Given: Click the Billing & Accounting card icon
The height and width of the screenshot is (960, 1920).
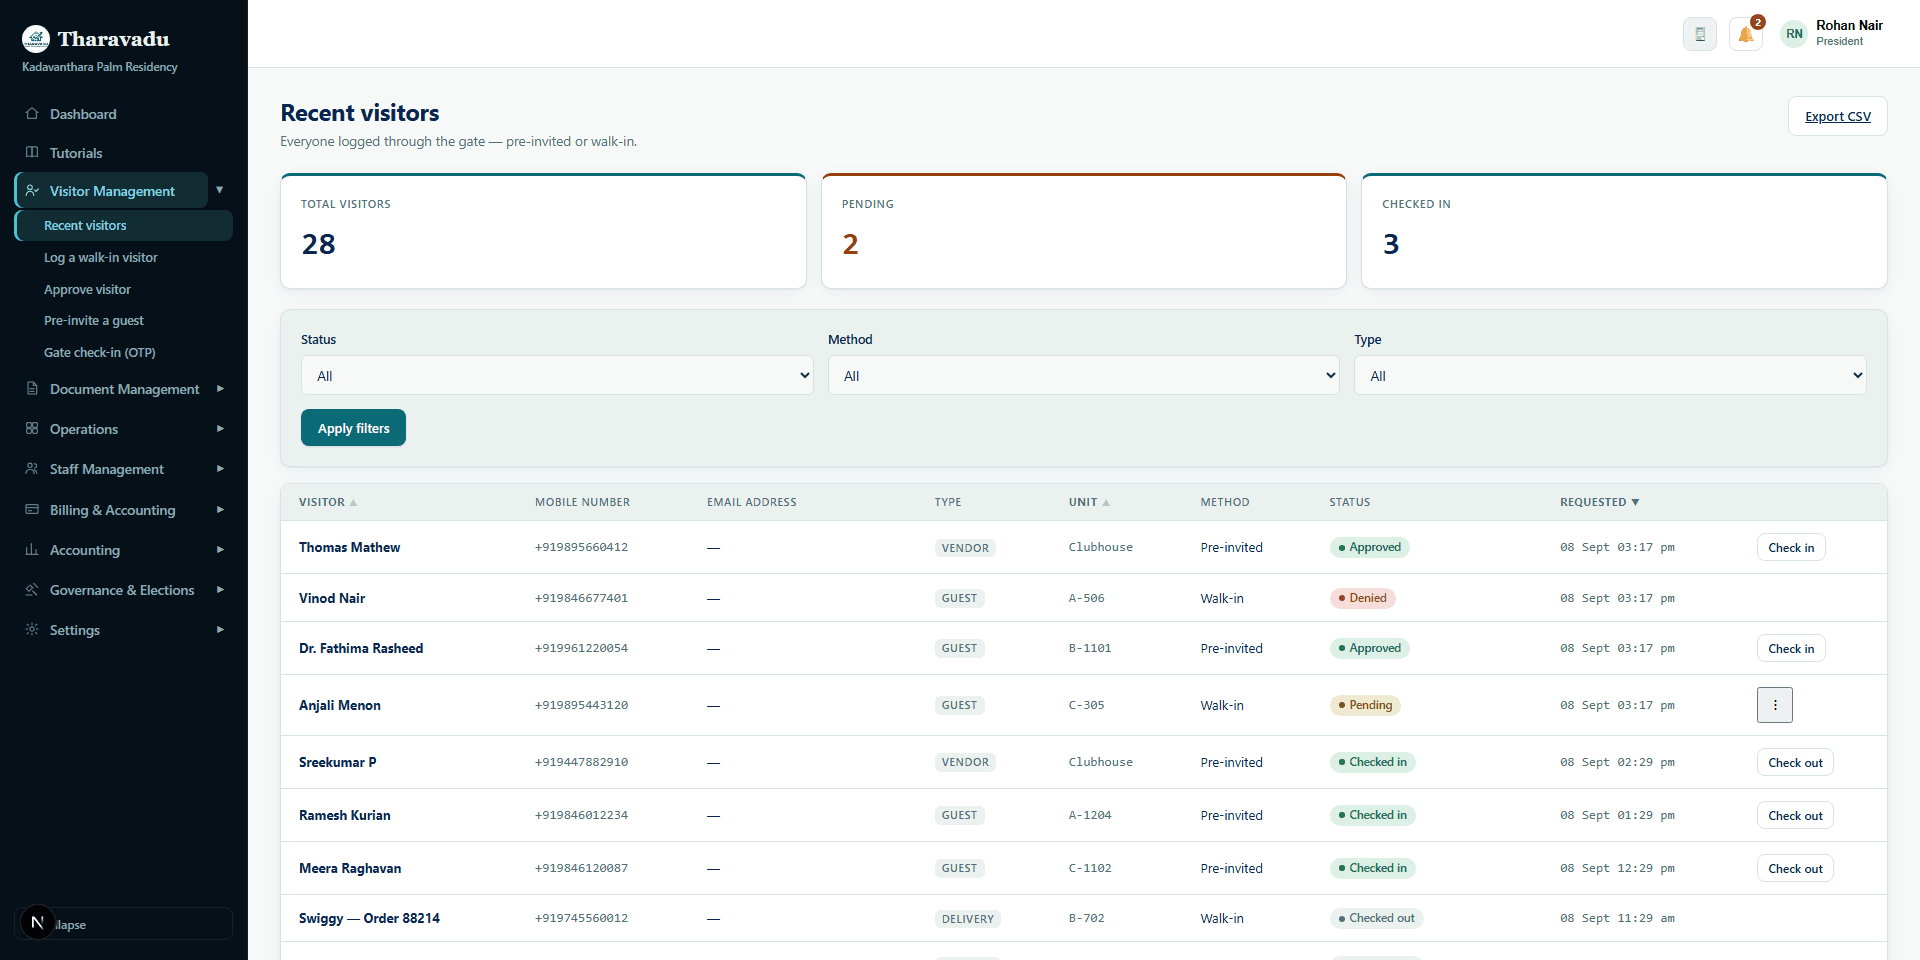Looking at the screenshot, I should [x=32, y=510].
